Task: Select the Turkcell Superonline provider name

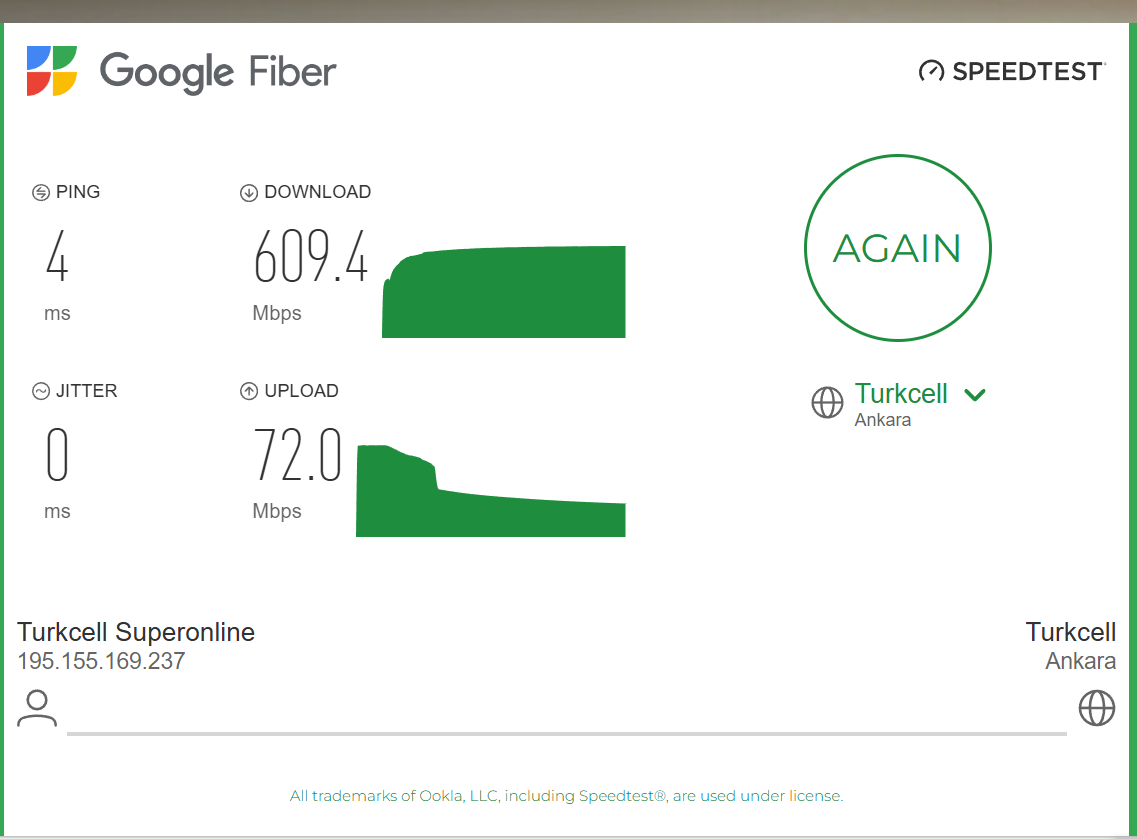Action: (x=136, y=632)
